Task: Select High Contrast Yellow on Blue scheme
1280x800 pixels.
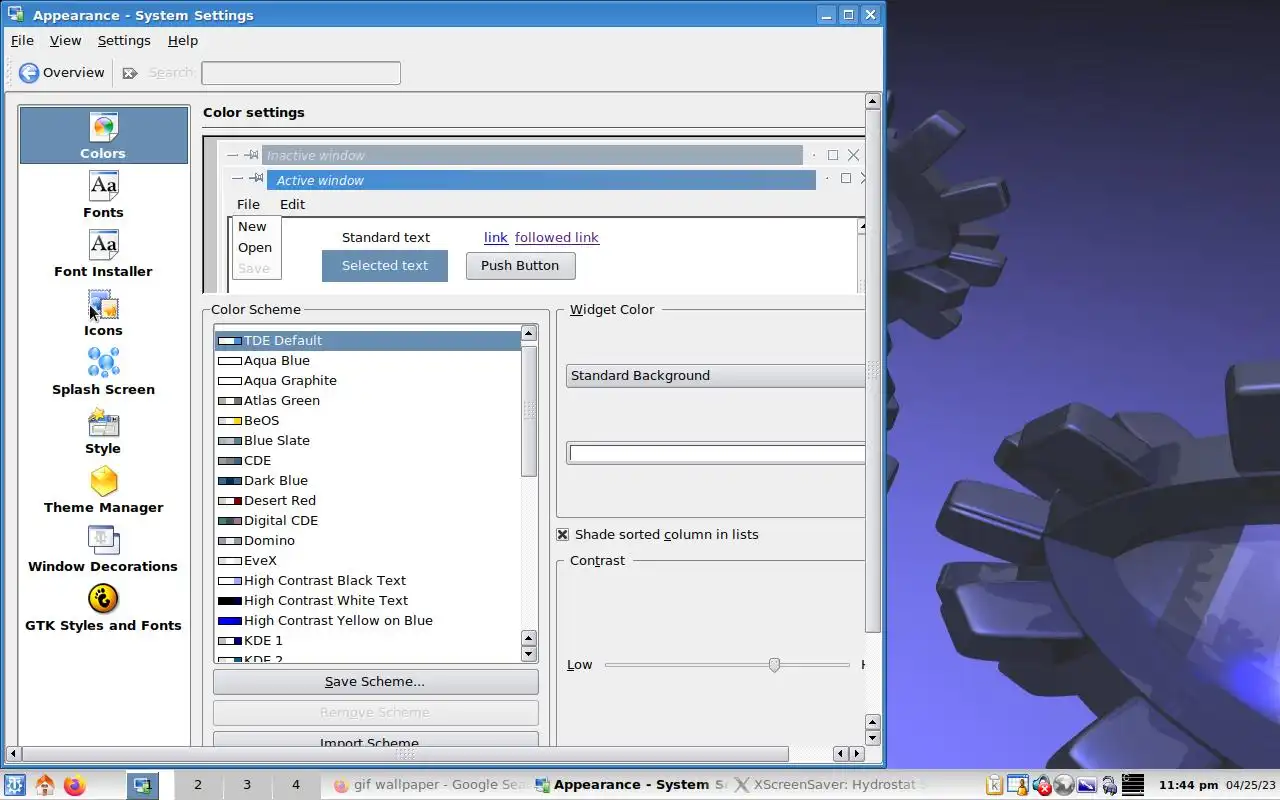Action: point(367,621)
